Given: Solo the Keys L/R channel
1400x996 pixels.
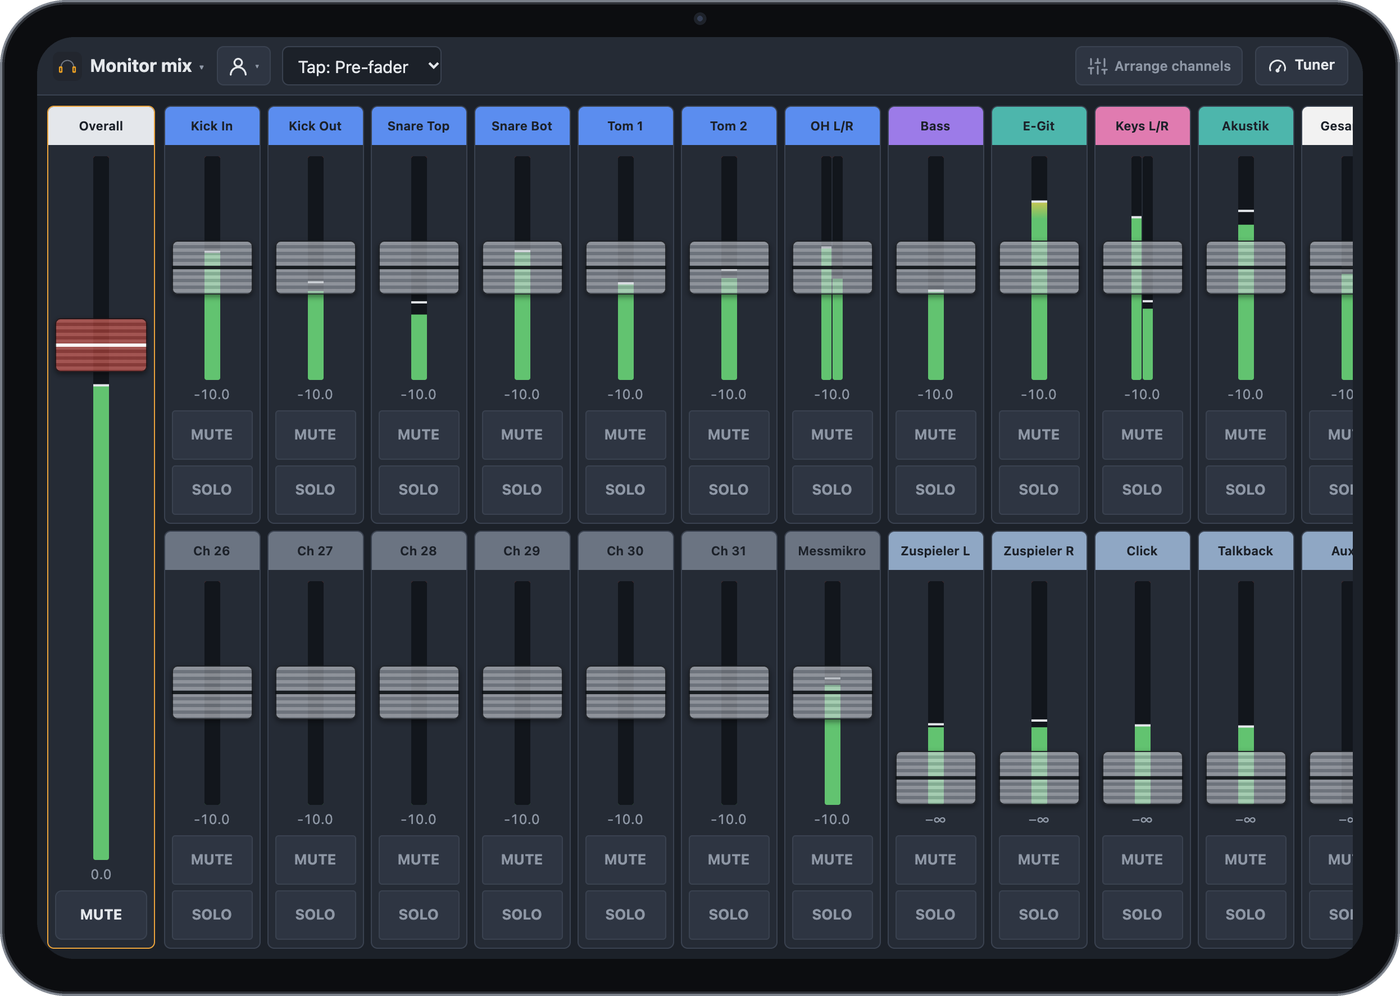Looking at the screenshot, I should point(1142,490).
